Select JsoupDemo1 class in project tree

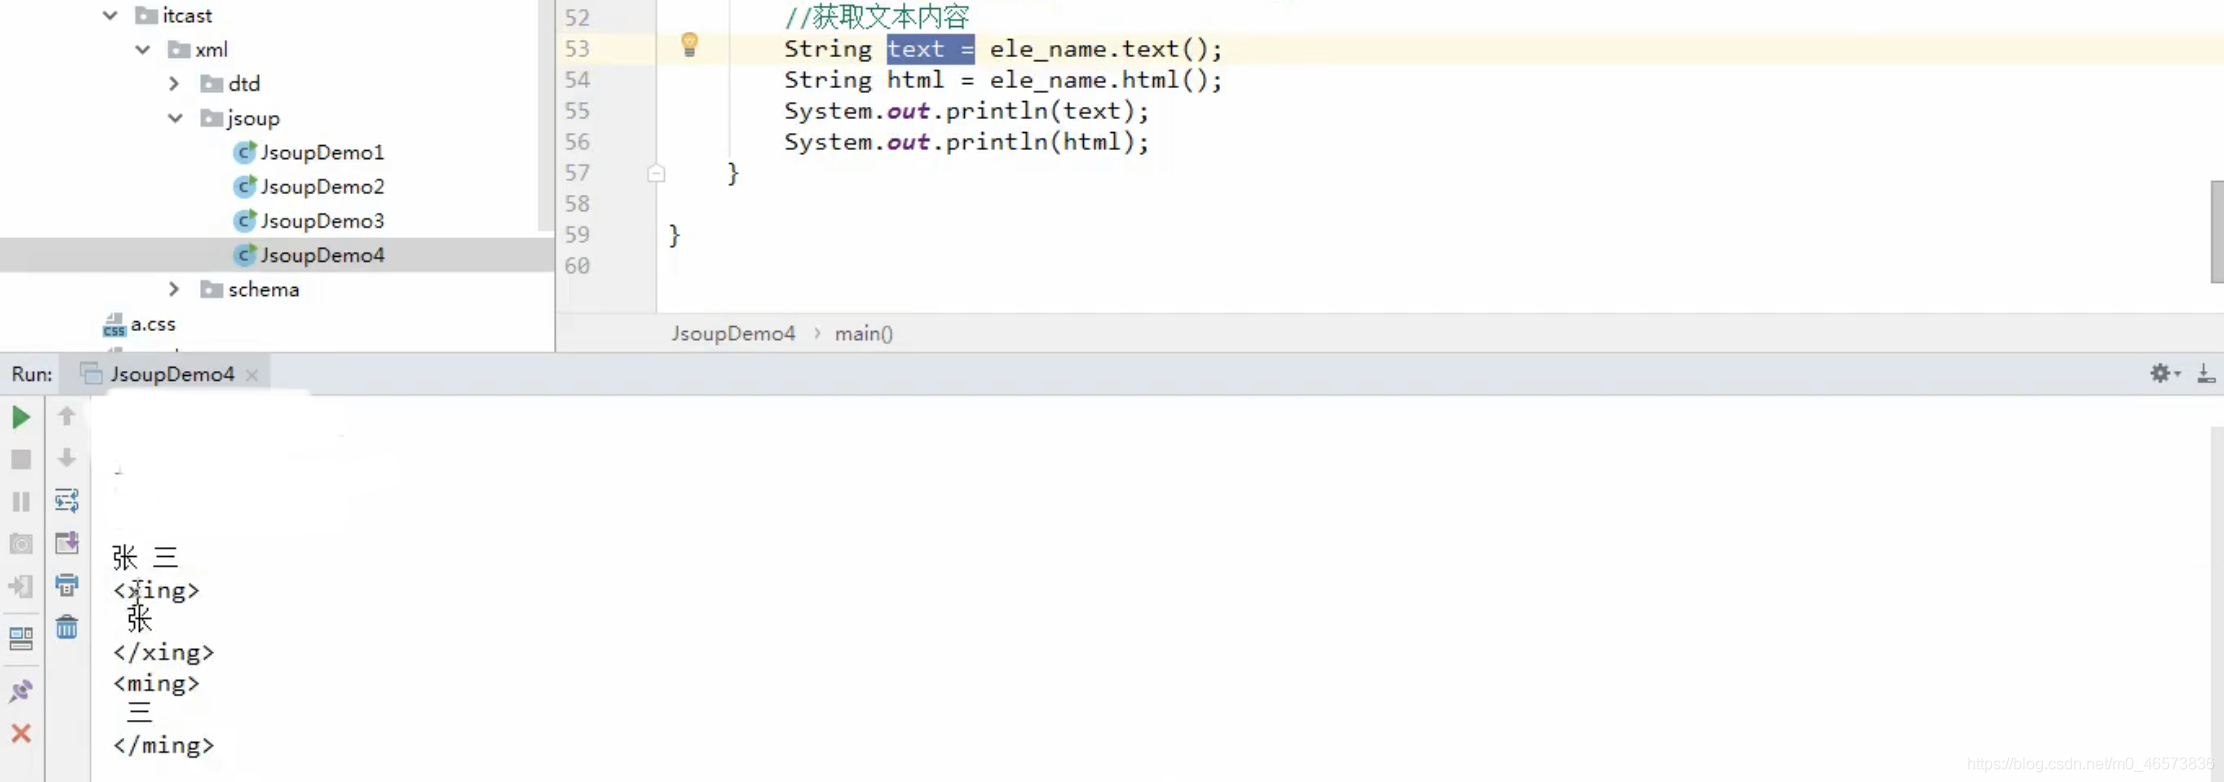point(309,152)
